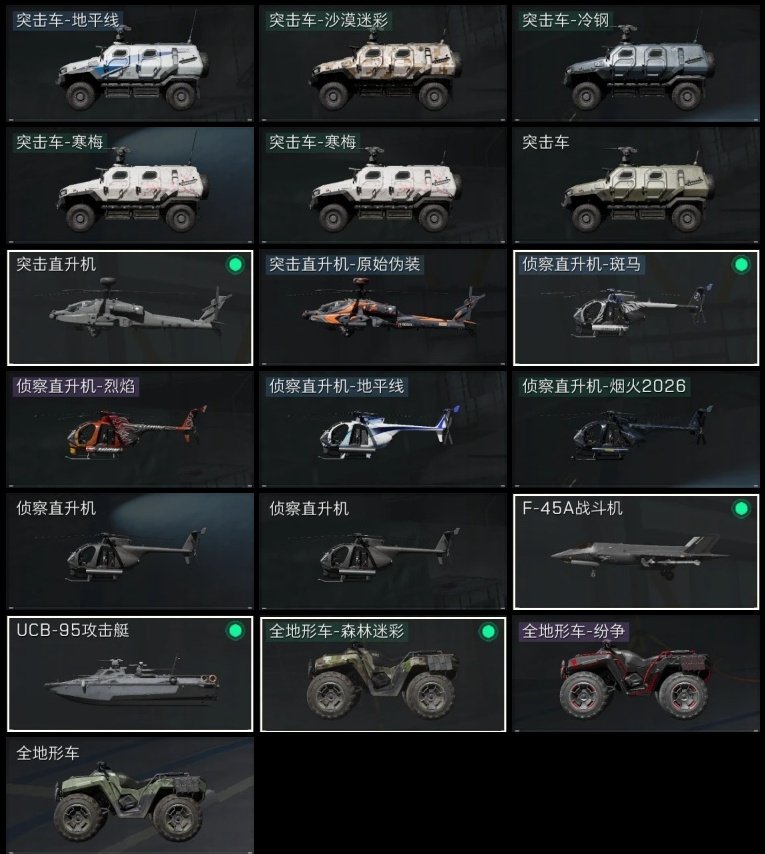765x854 pixels.
Task: Select the 侦察直升机-烟火2026 skin
Action: (636, 430)
